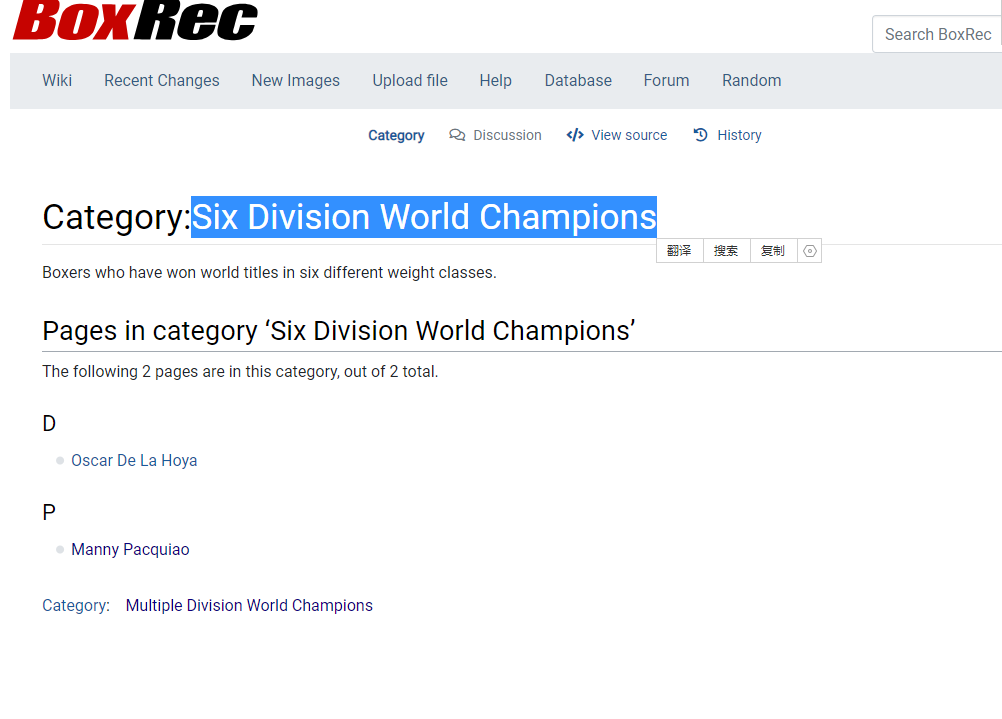This screenshot has height=719, width=1002.
Task: Go to a Random page
Action: [x=752, y=81]
